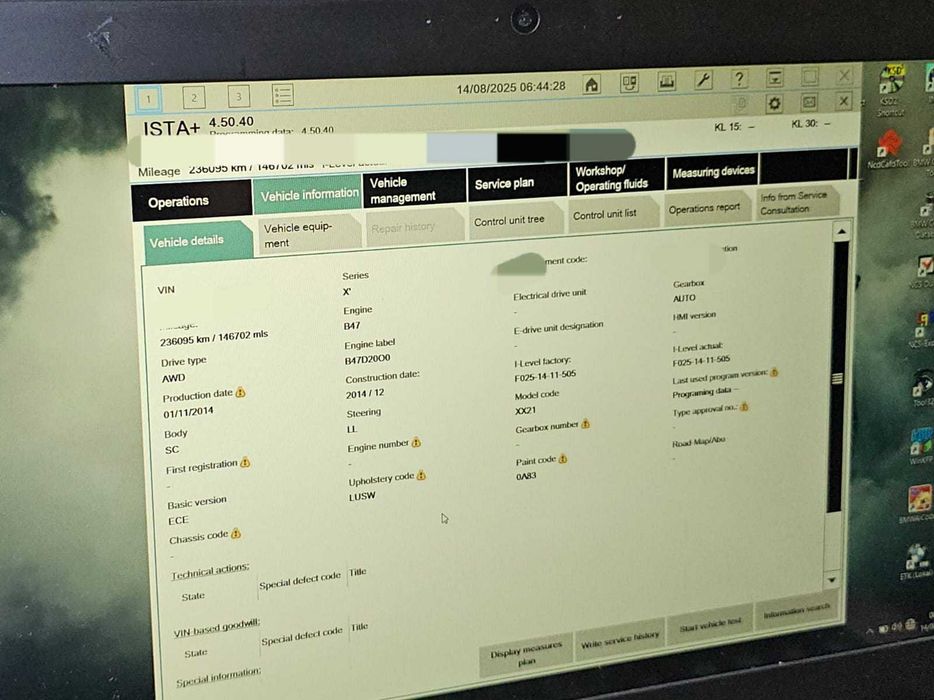Open the NcdCafdTool desktop shortcut
Screen dimensions: 934x700
pyautogui.click(x=887, y=150)
